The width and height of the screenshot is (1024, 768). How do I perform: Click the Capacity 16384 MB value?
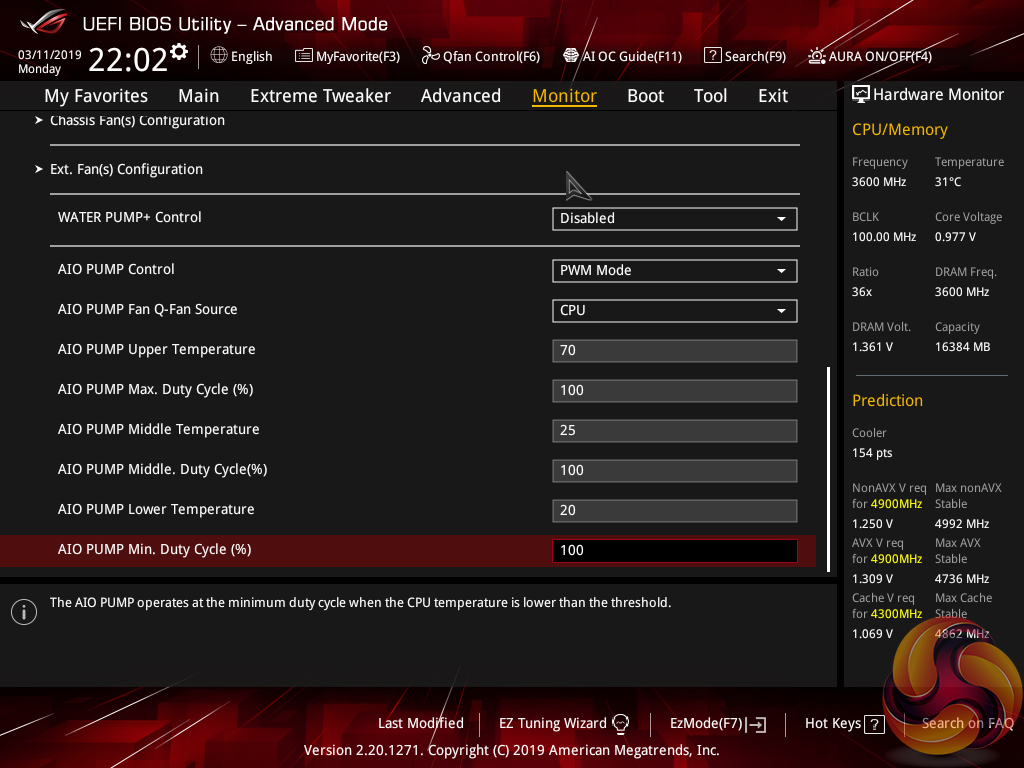962,347
